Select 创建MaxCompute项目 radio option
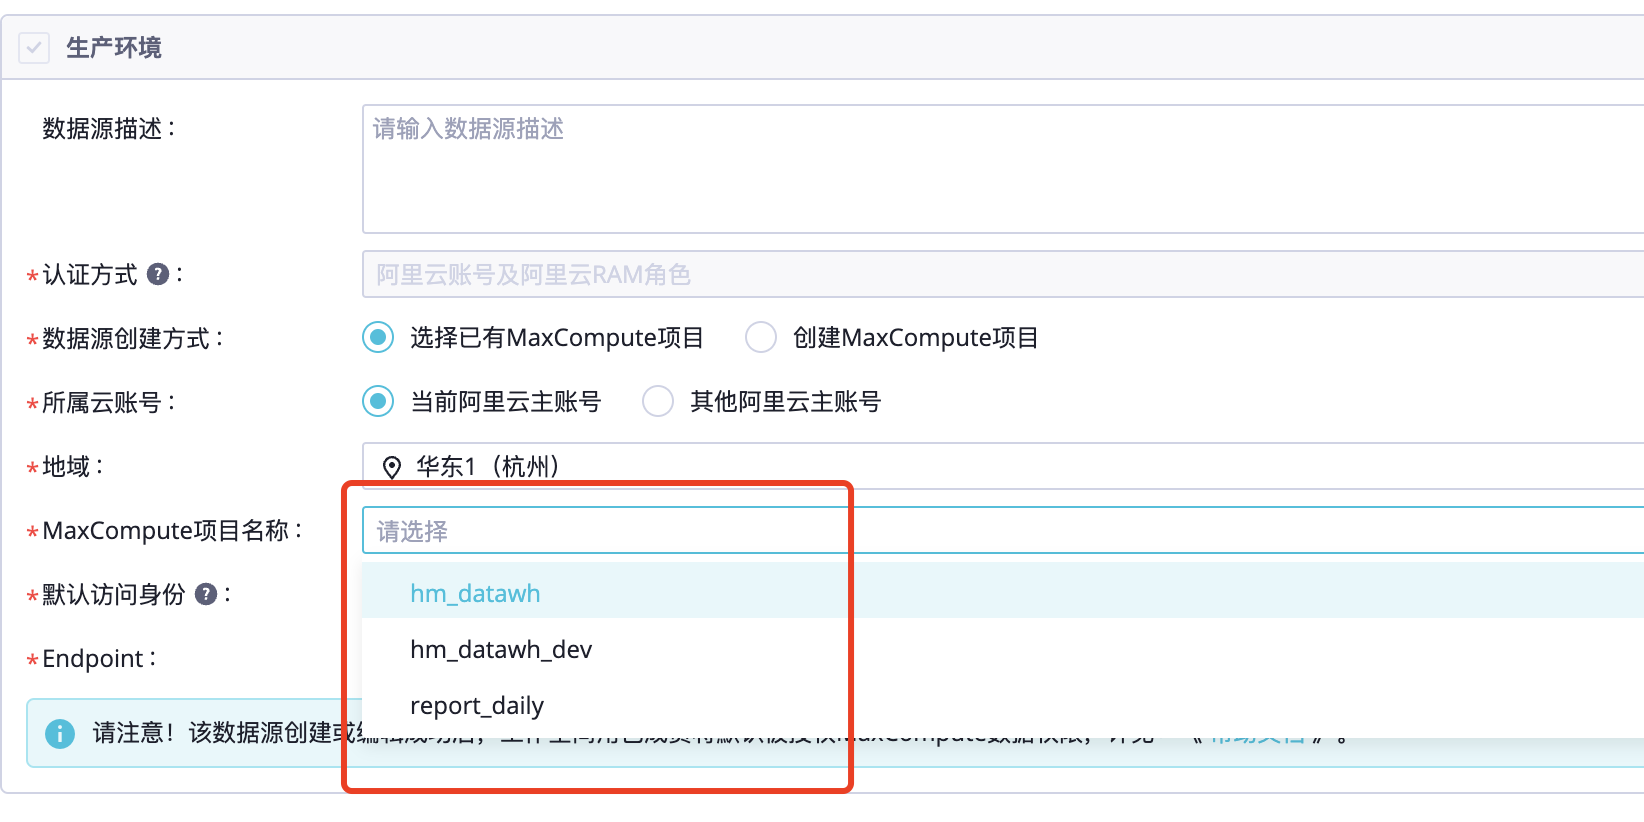This screenshot has width=1644, height=822. tap(761, 338)
